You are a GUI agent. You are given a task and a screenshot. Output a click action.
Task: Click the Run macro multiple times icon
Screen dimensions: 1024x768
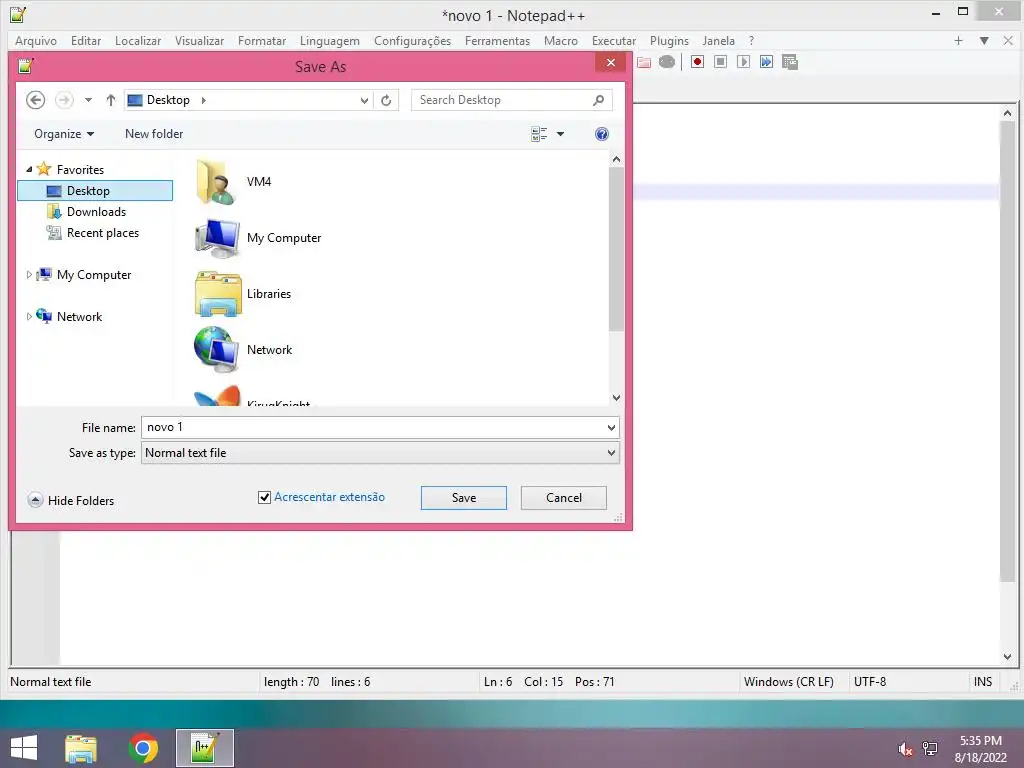(x=766, y=62)
